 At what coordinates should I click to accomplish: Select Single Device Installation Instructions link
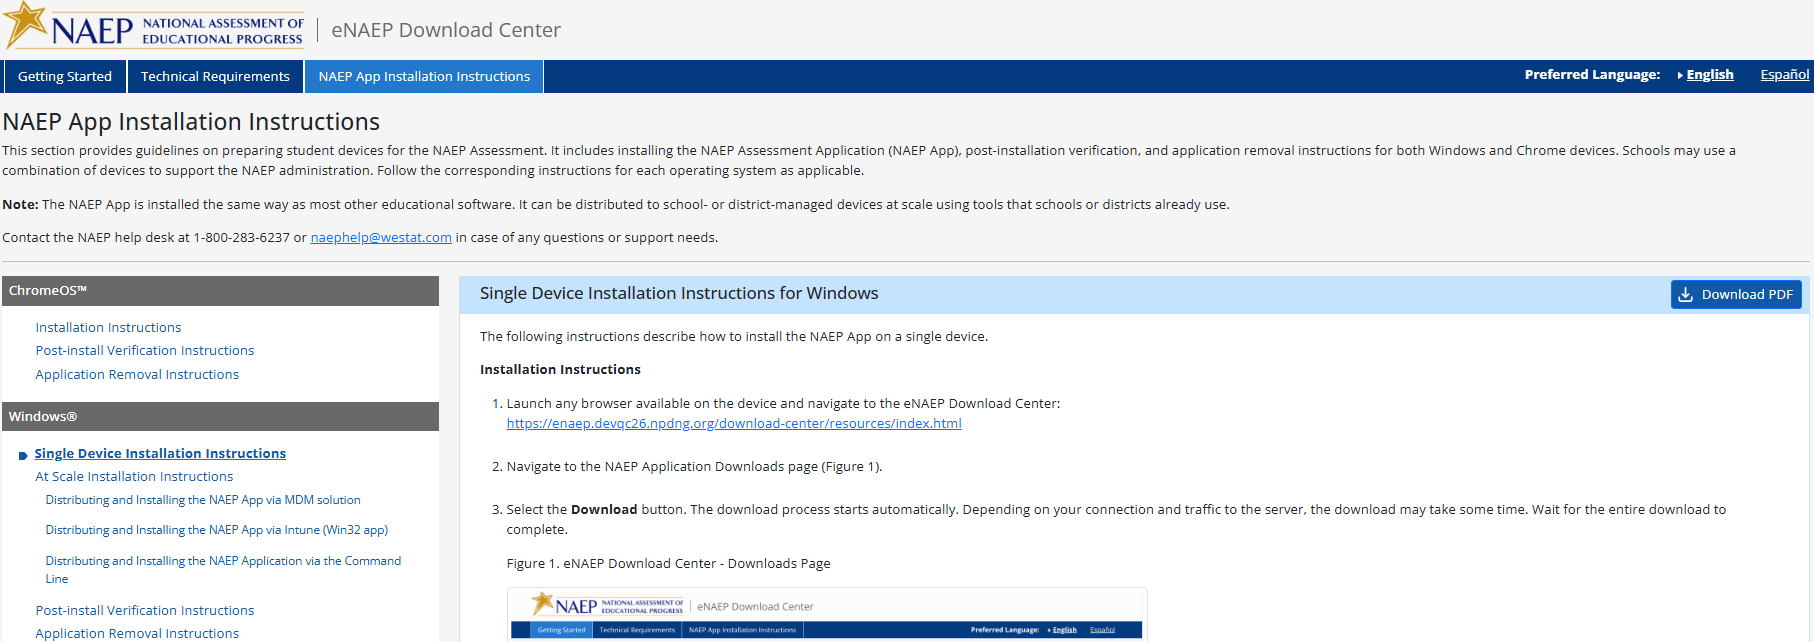tap(160, 454)
